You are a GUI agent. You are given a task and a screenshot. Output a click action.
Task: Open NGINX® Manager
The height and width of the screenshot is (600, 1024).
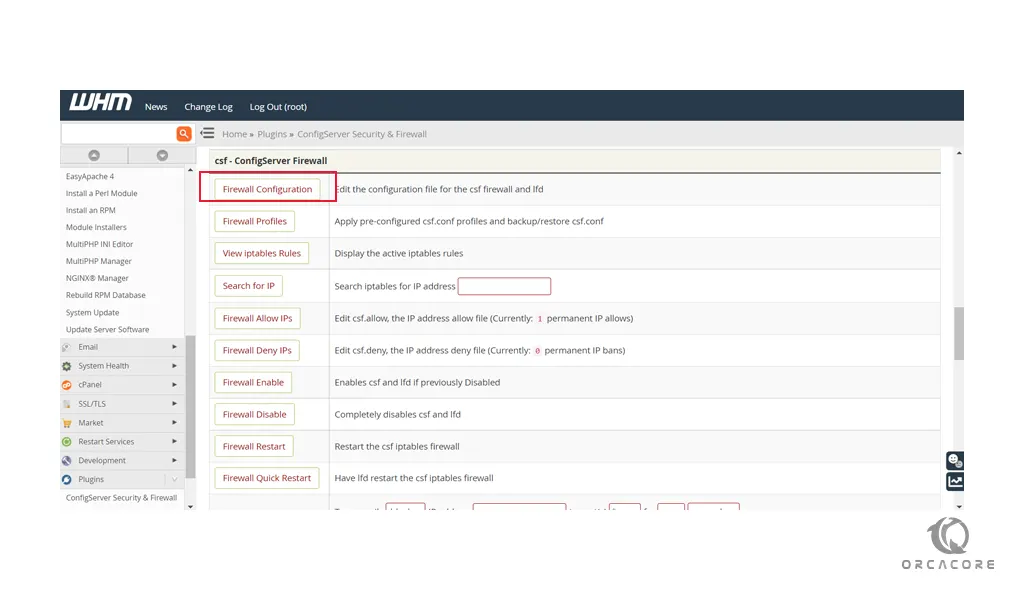pyautogui.click(x=97, y=278)
